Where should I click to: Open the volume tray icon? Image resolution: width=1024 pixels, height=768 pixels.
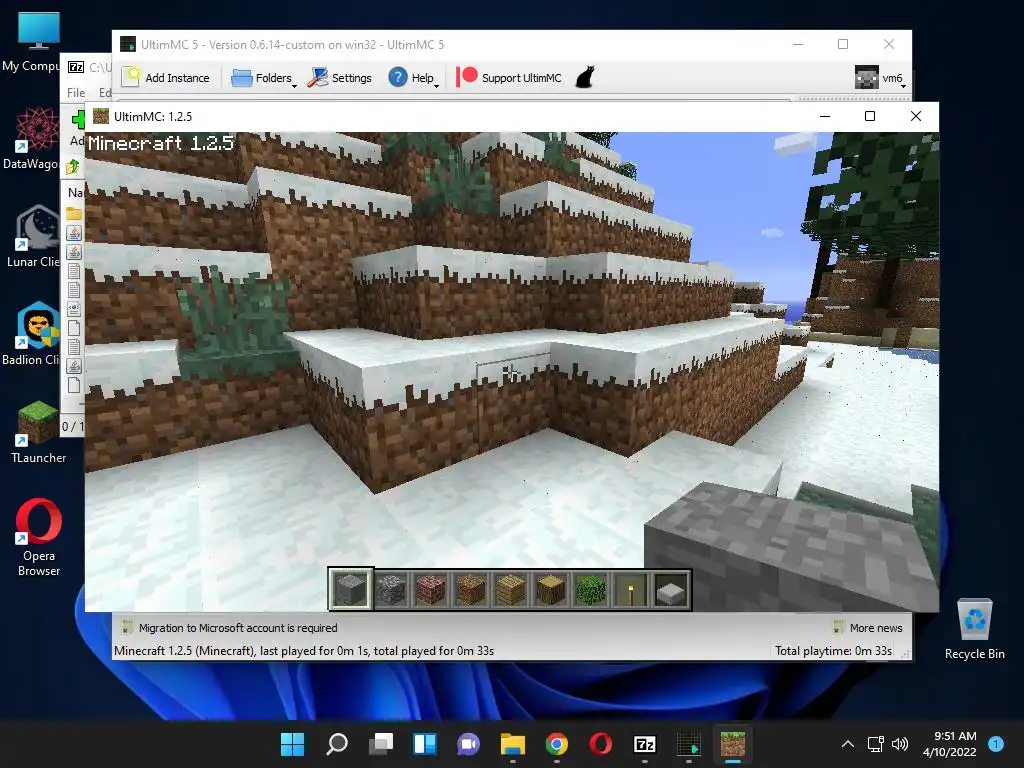[x=900, y=744]
